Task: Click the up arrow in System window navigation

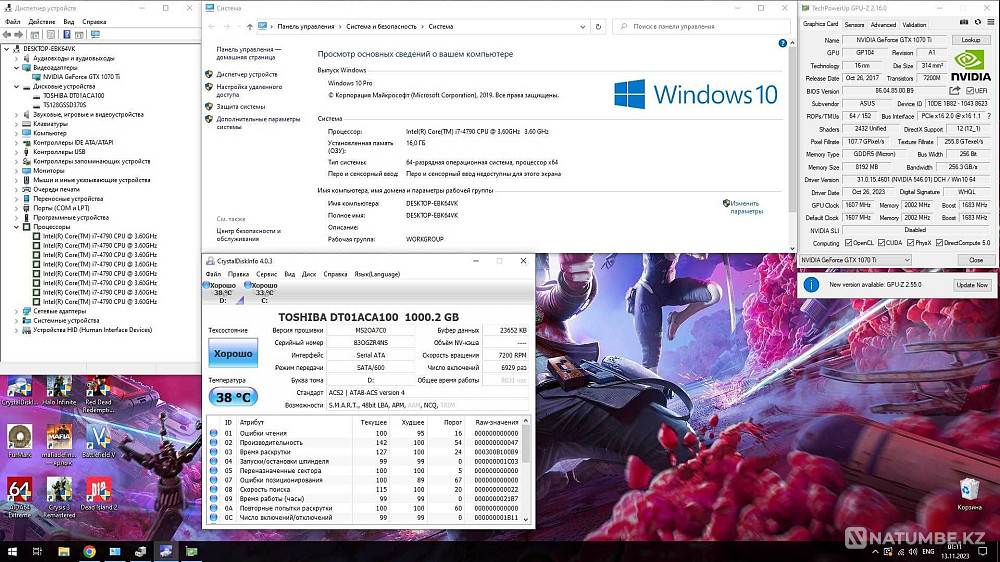Action: click(249, 27)
